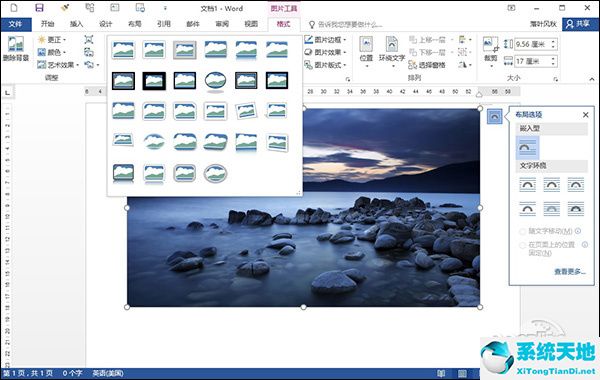Open the Reset Picture dropdown arrow
The width and height of the screenshot is (600, 380).
coord(98,65)
